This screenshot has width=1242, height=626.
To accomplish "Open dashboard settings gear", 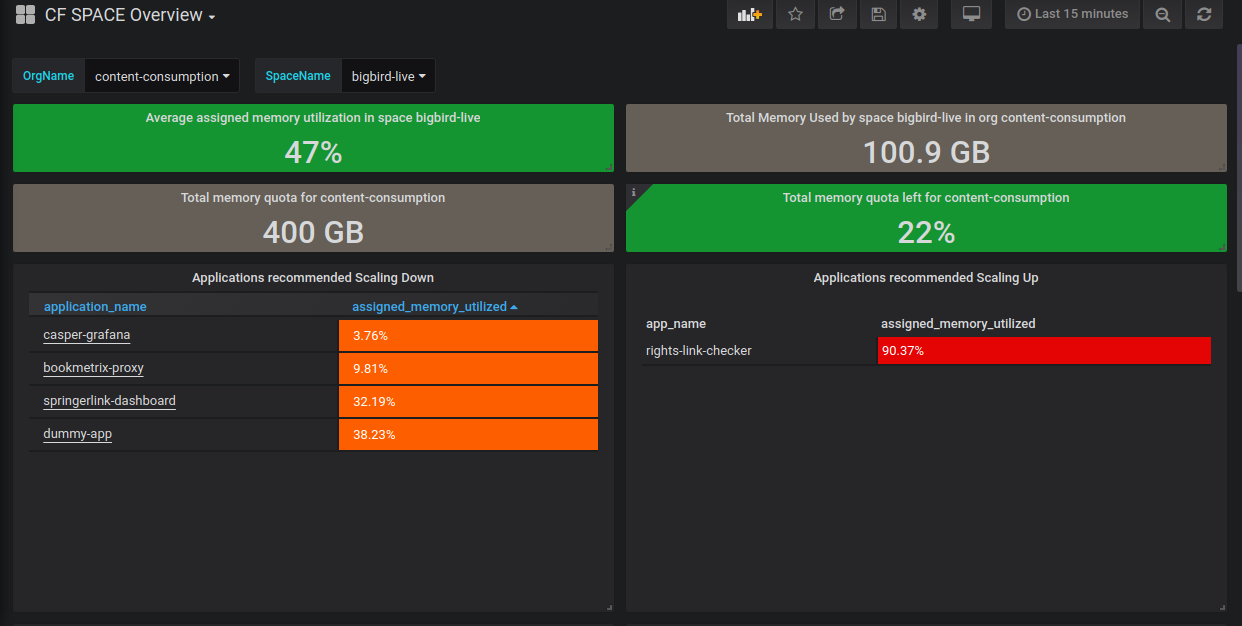I will point(919,14).
